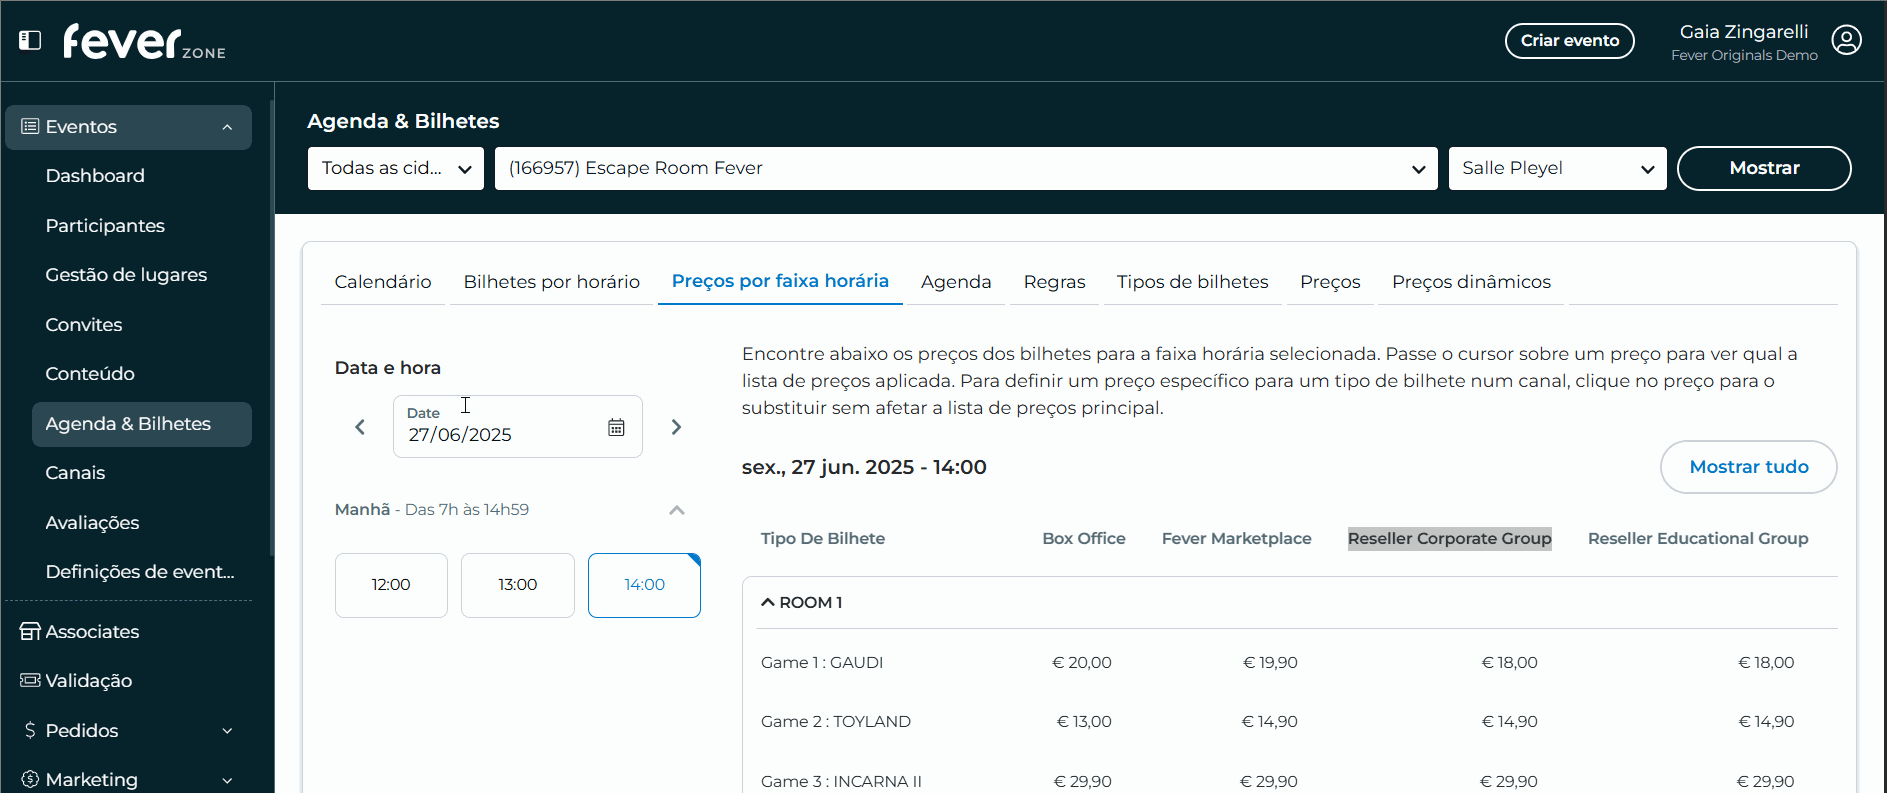The height and width of the screenshot is (793, 1887).
Task: Collapse the ROOM 1 group
Action: [768, 602]
